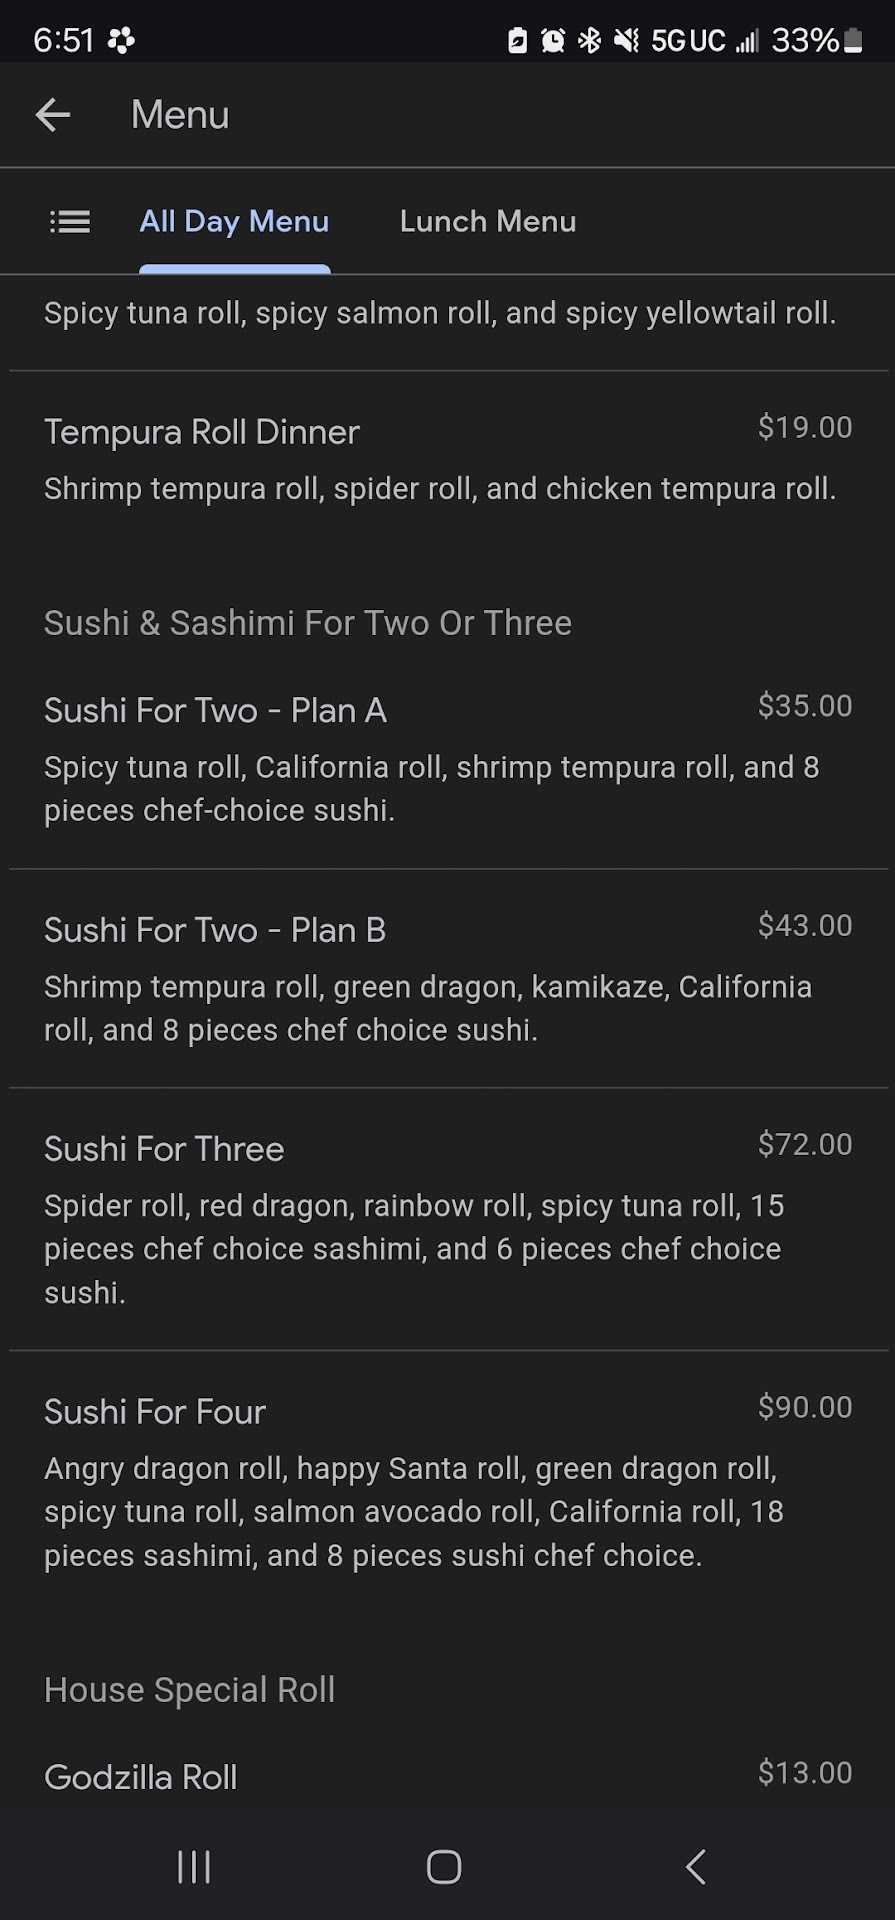895x1920 pixels.
Task: Open the menu sections list icon
Action: pyautogui.click(x=70, y=221)
